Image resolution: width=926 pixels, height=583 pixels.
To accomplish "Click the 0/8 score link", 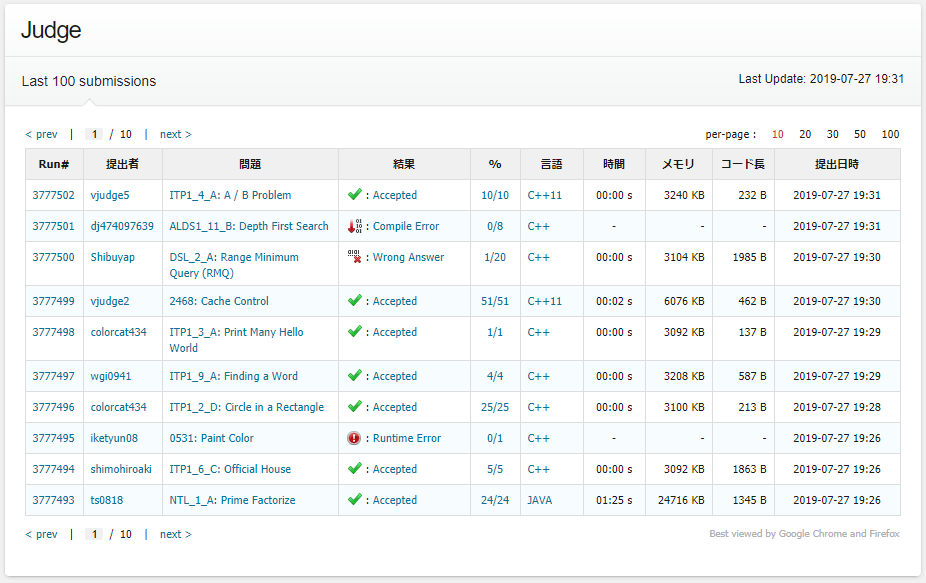I will (x=495, y=226).
